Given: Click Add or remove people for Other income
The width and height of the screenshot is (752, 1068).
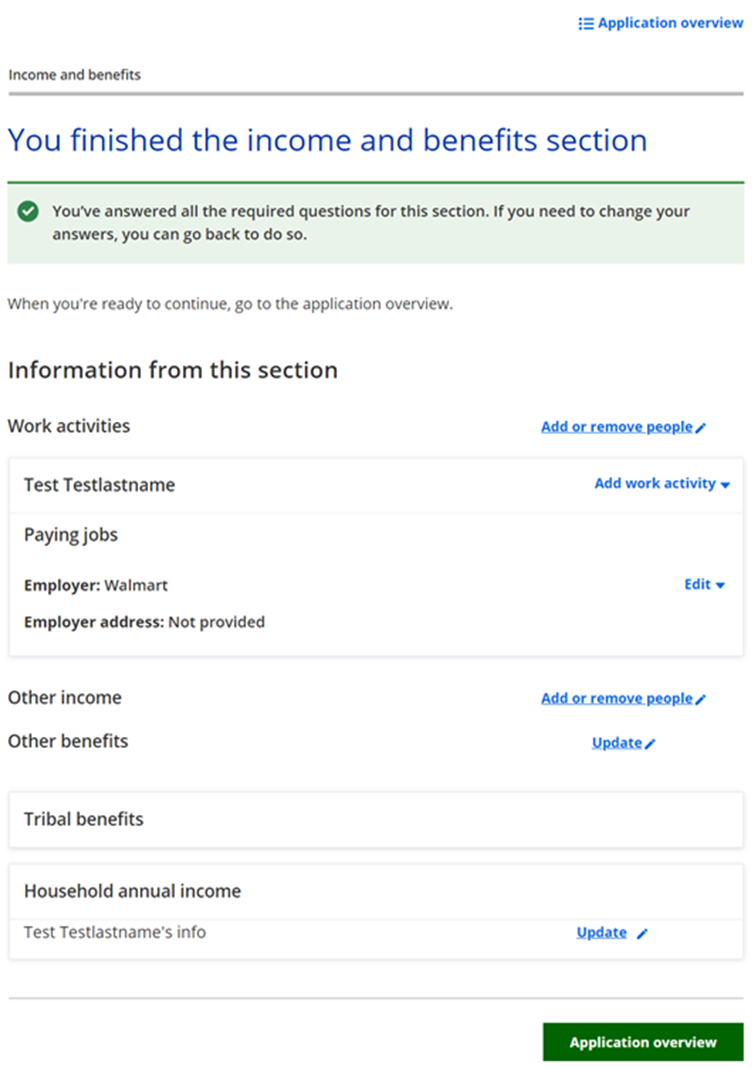Looking at the screenshot, I should [x=616, y=699].
